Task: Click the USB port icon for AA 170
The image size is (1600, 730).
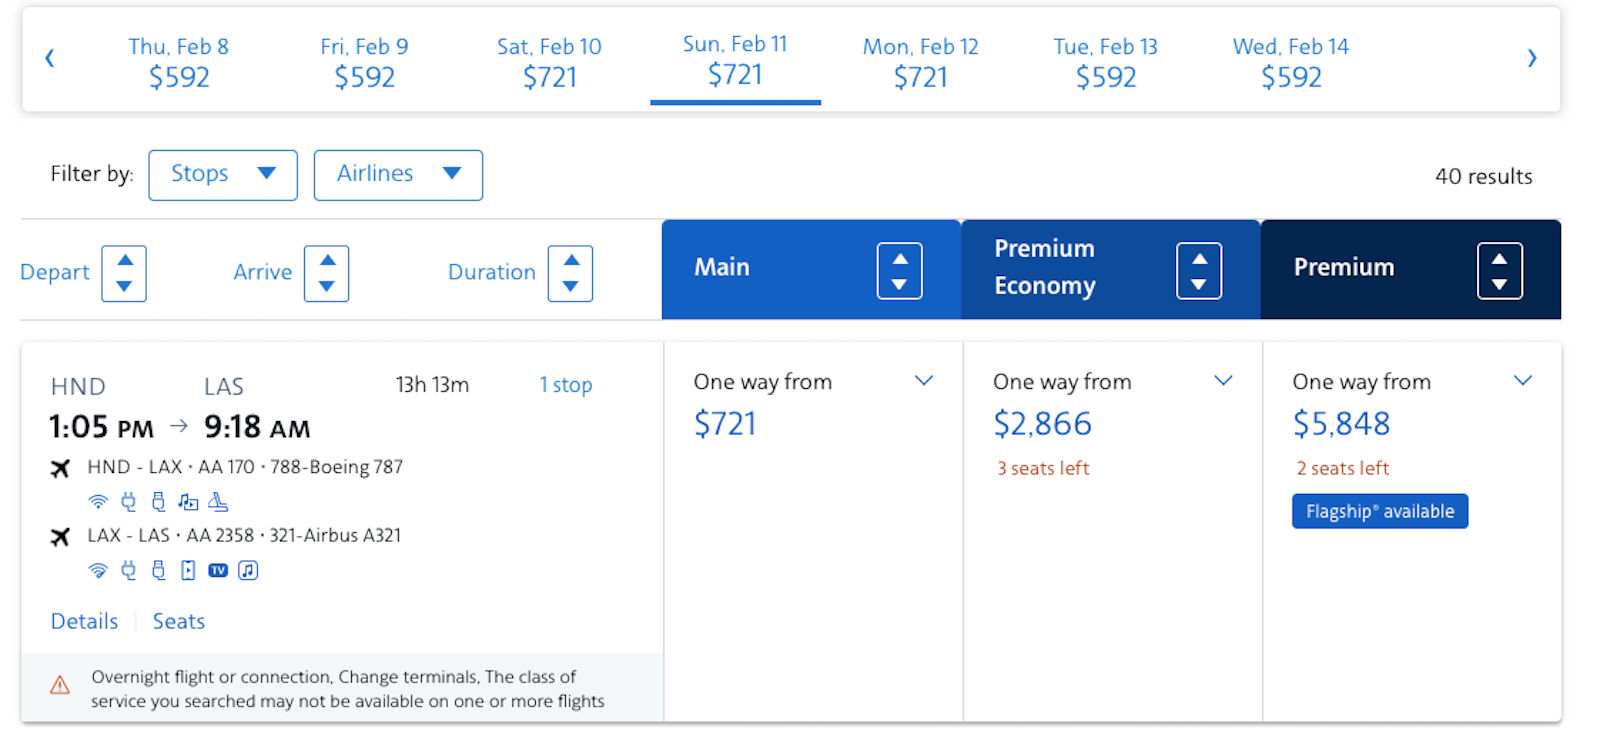Action: [158, 502]
